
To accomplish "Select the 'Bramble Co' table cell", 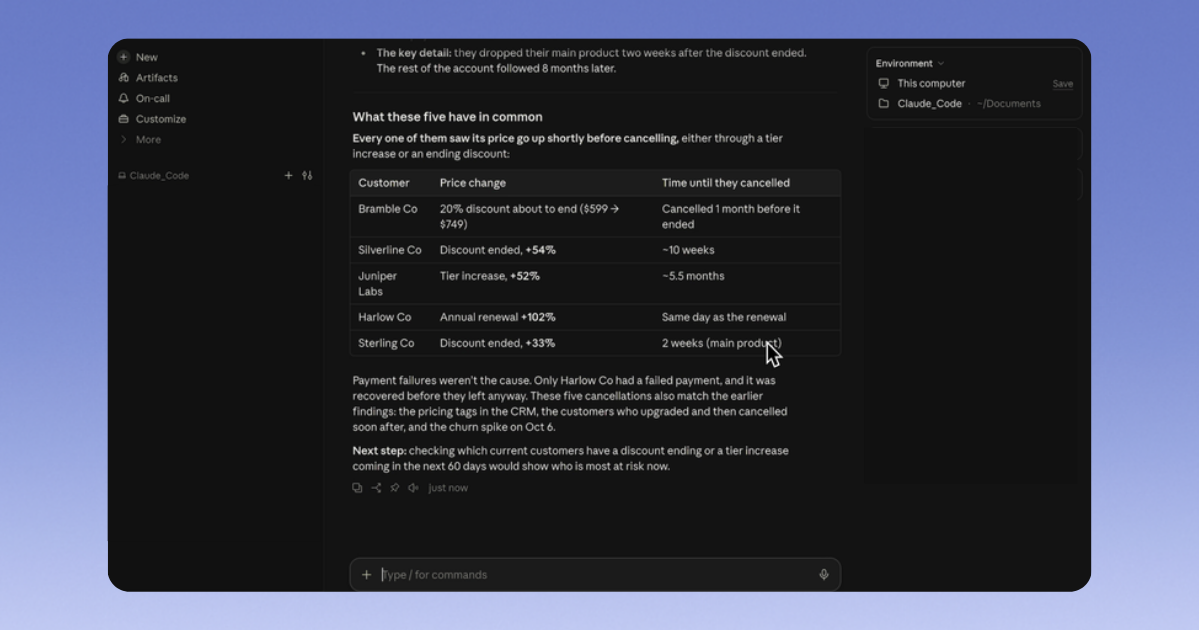I will (x=388, y=209).
